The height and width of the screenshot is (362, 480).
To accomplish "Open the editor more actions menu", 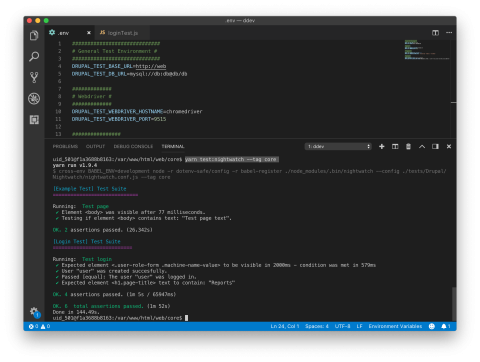I will (x=449, y=33).
